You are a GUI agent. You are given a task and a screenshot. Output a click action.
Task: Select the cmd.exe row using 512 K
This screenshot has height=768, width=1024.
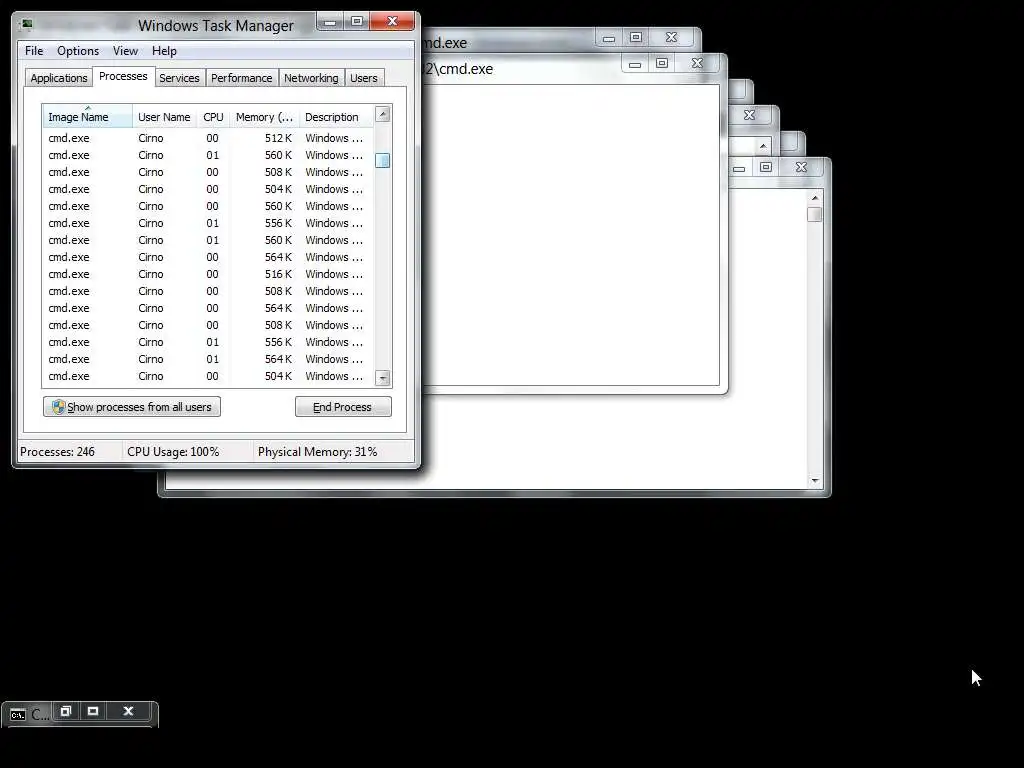(208, 138)
